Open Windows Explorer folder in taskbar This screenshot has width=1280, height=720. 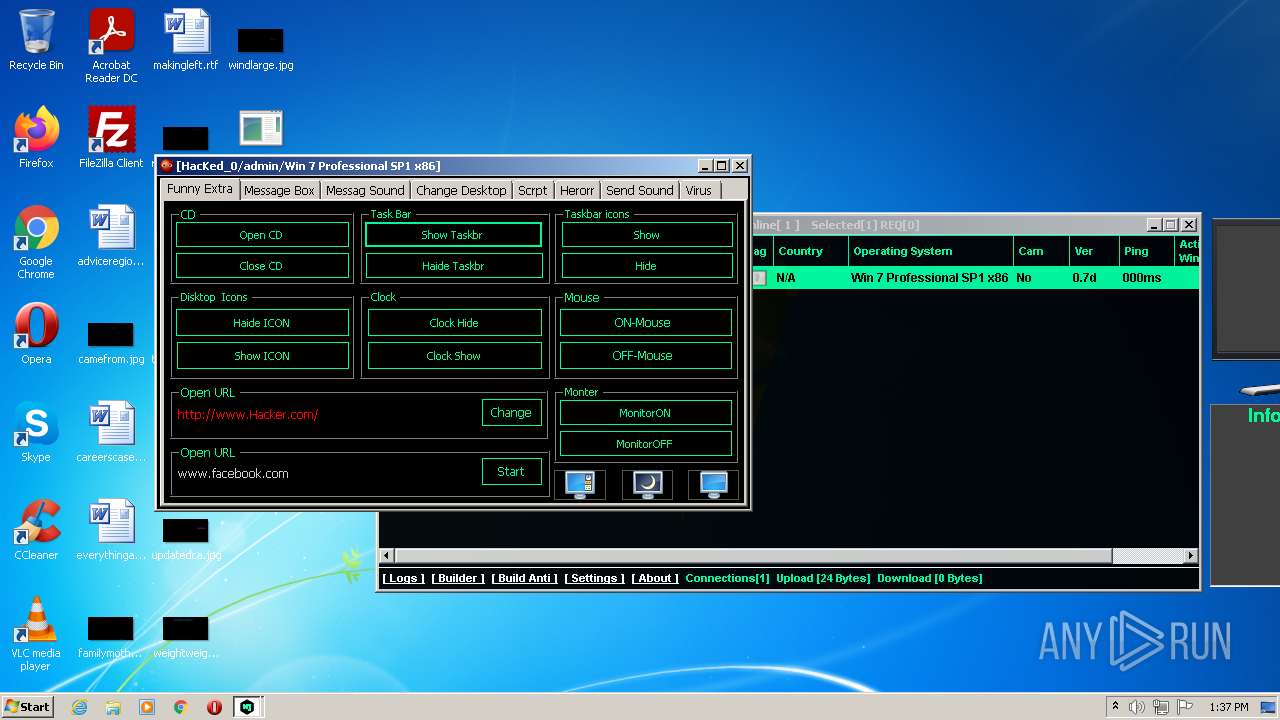[113, 707]
